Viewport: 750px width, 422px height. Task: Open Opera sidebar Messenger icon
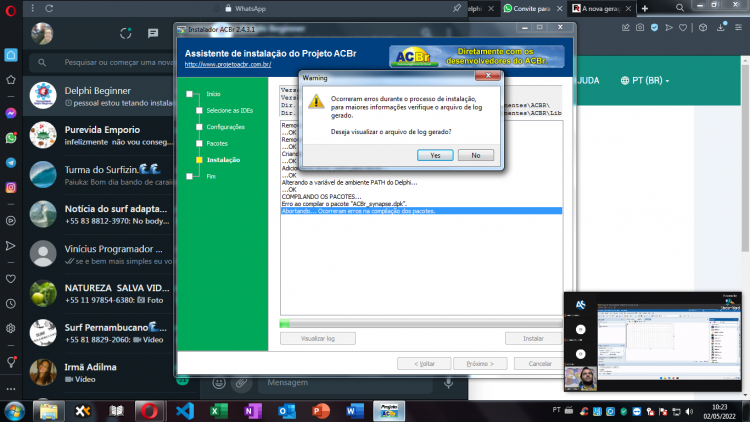pos(11,113)
